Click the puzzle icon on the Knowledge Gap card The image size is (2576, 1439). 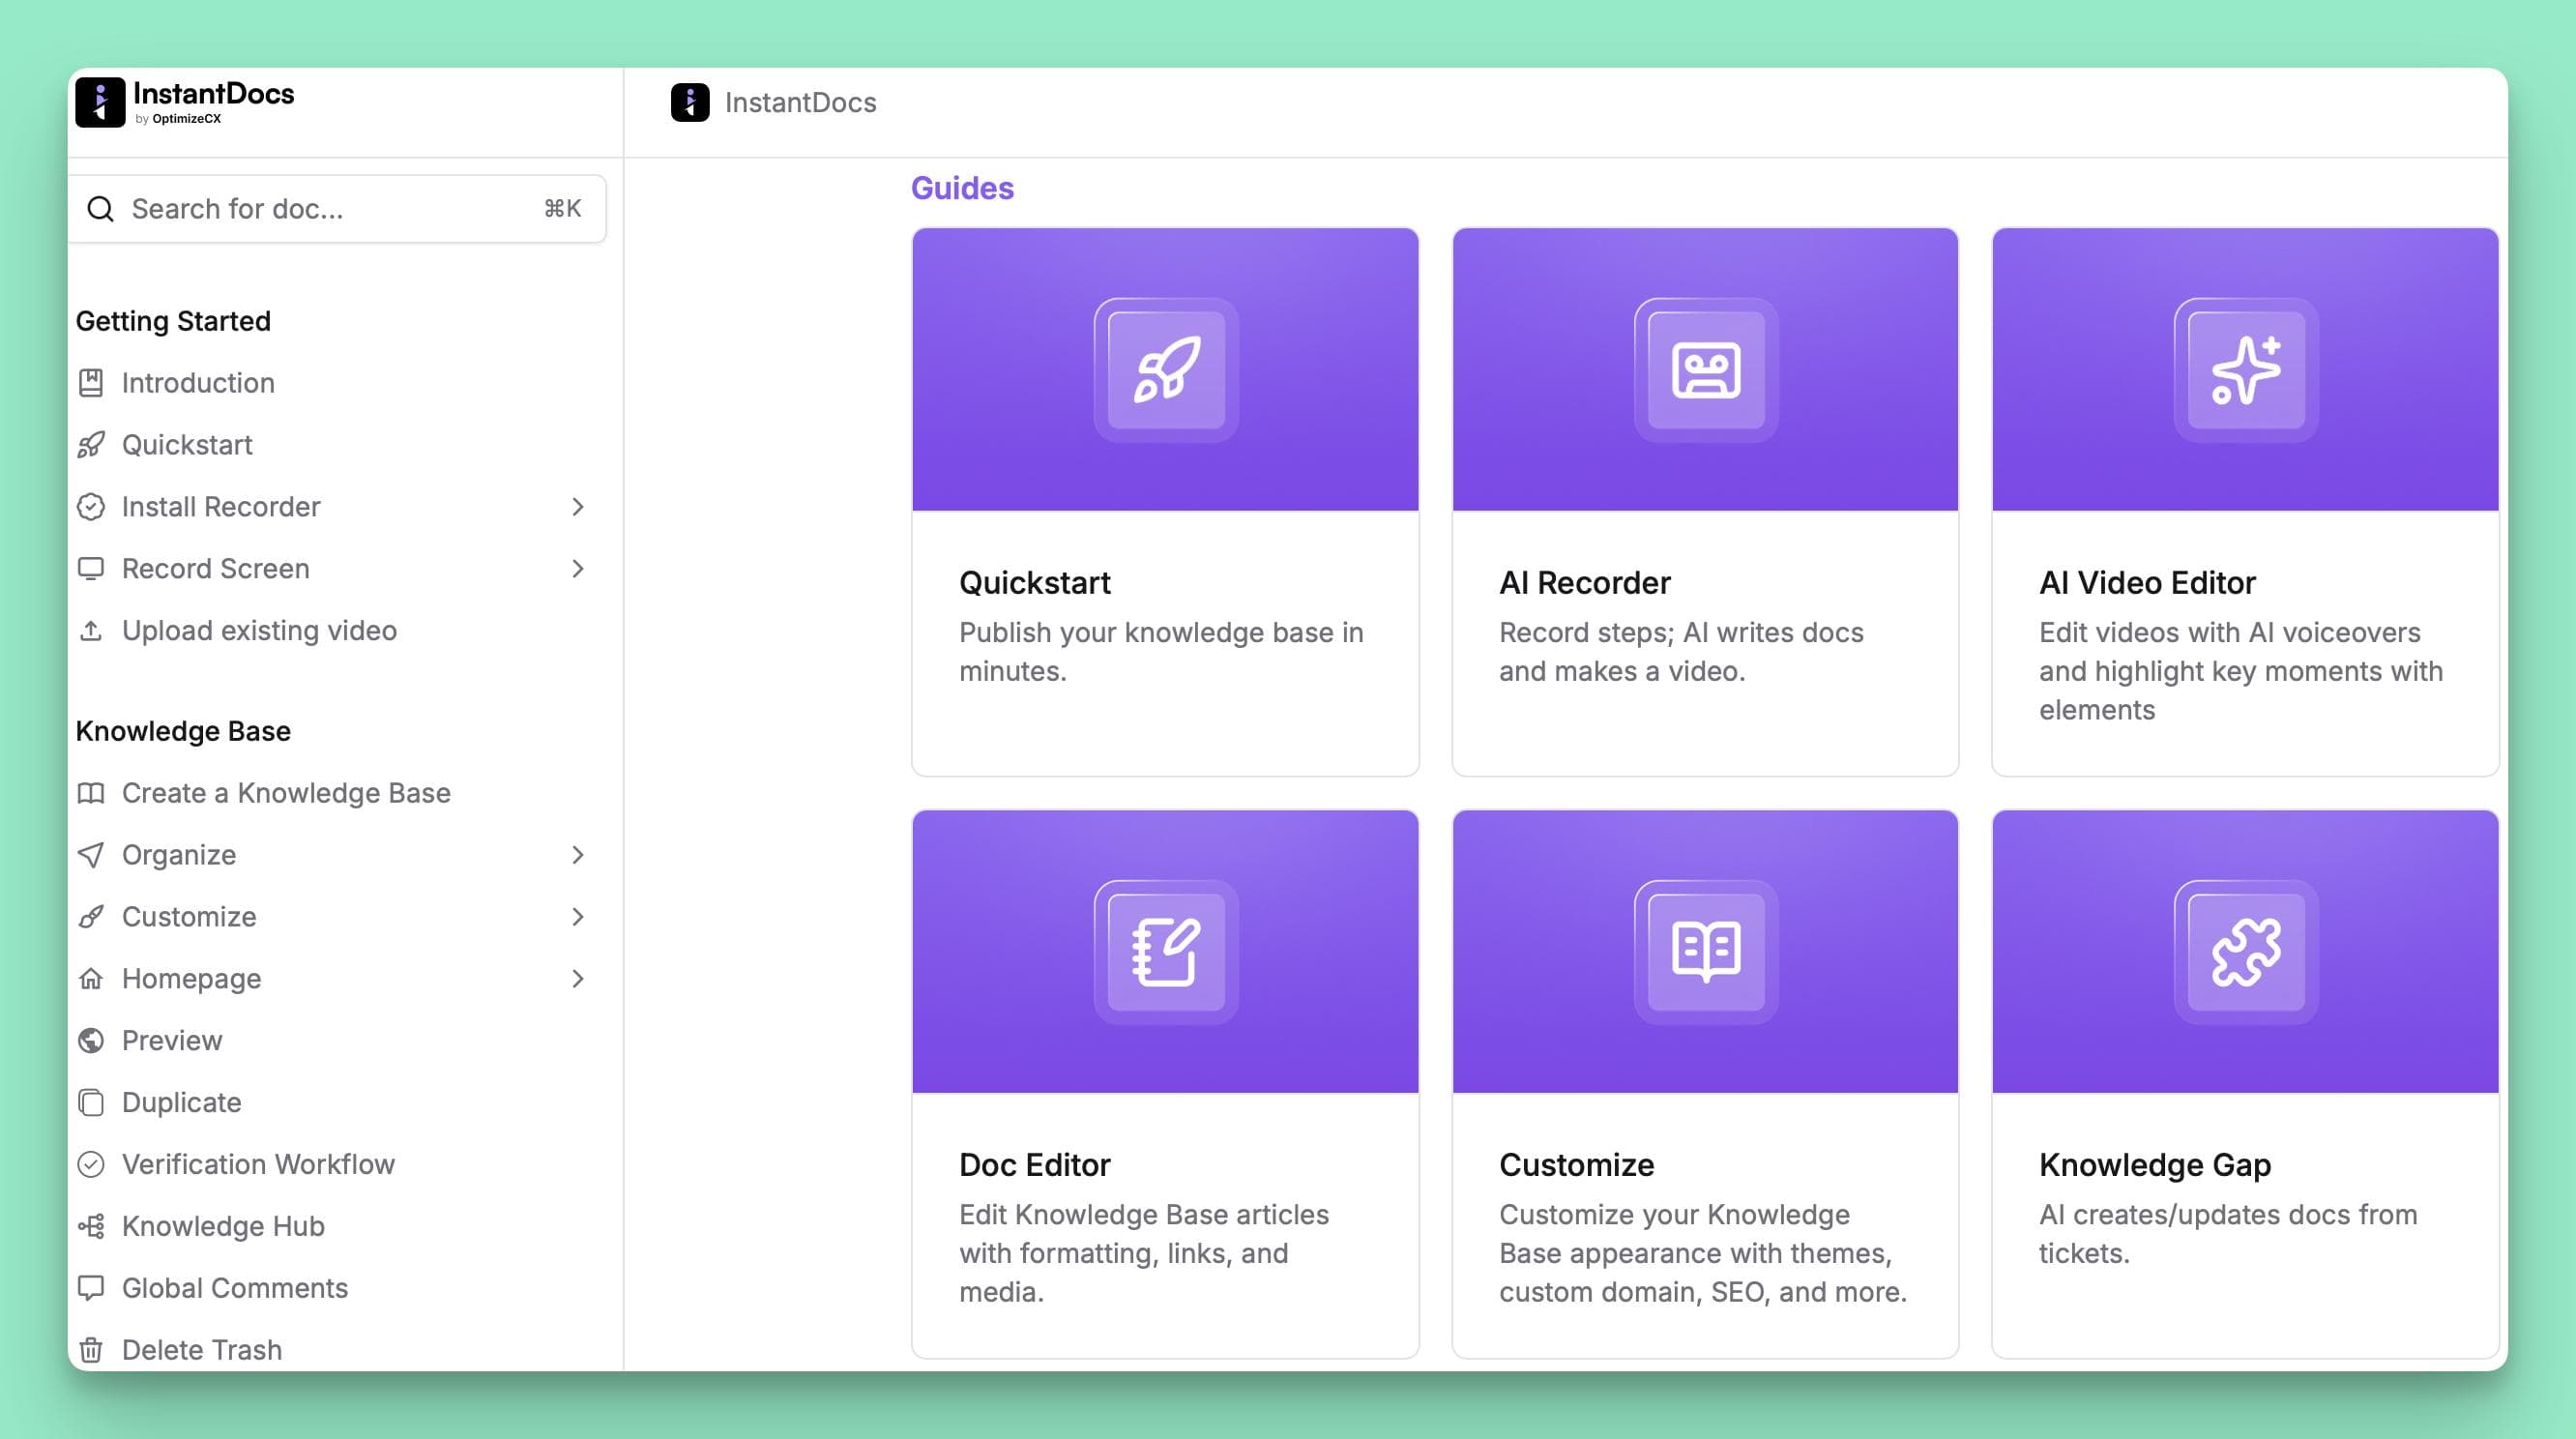[2245, 952]
